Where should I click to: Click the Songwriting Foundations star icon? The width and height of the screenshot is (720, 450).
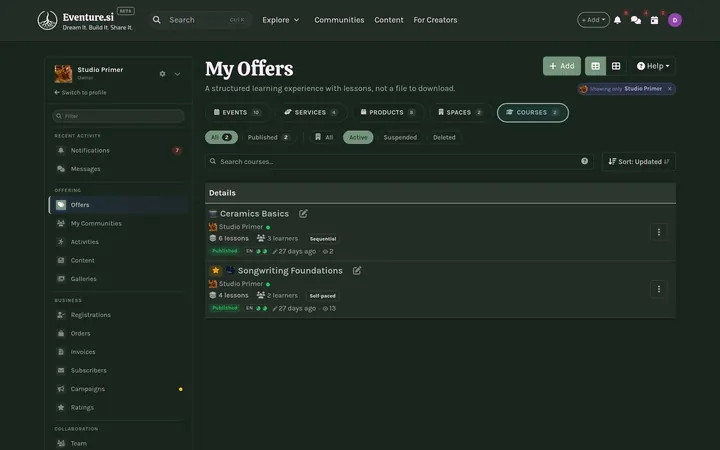[x=215, y=270]
